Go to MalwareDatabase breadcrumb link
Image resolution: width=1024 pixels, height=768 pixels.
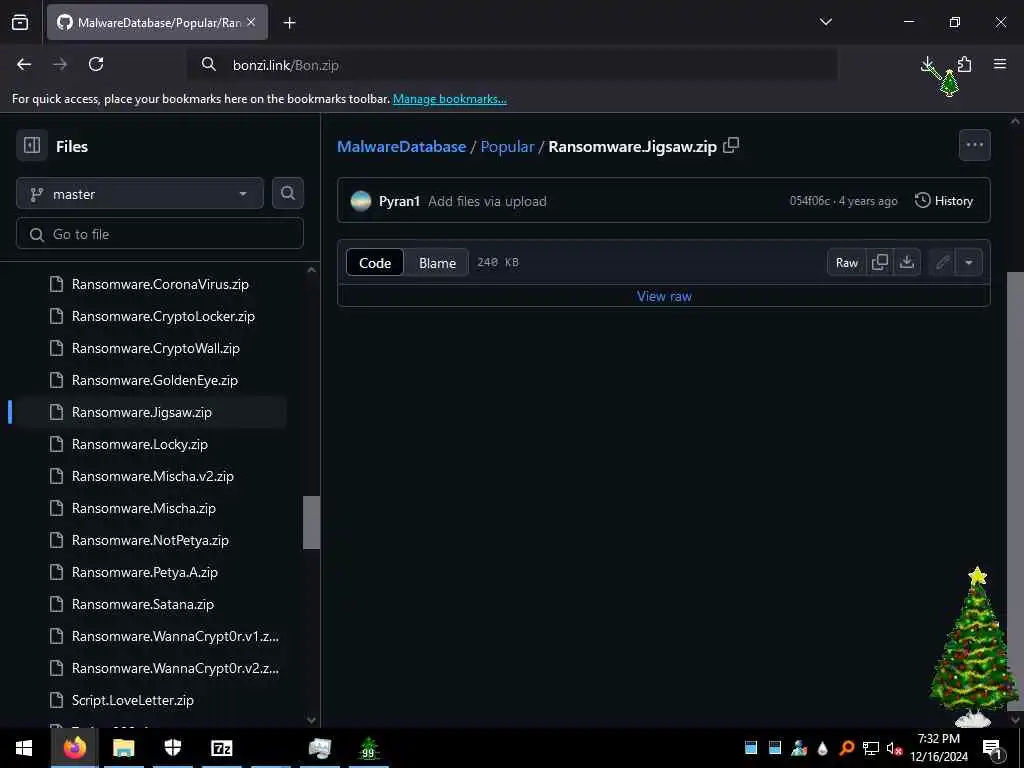(401, 146)
